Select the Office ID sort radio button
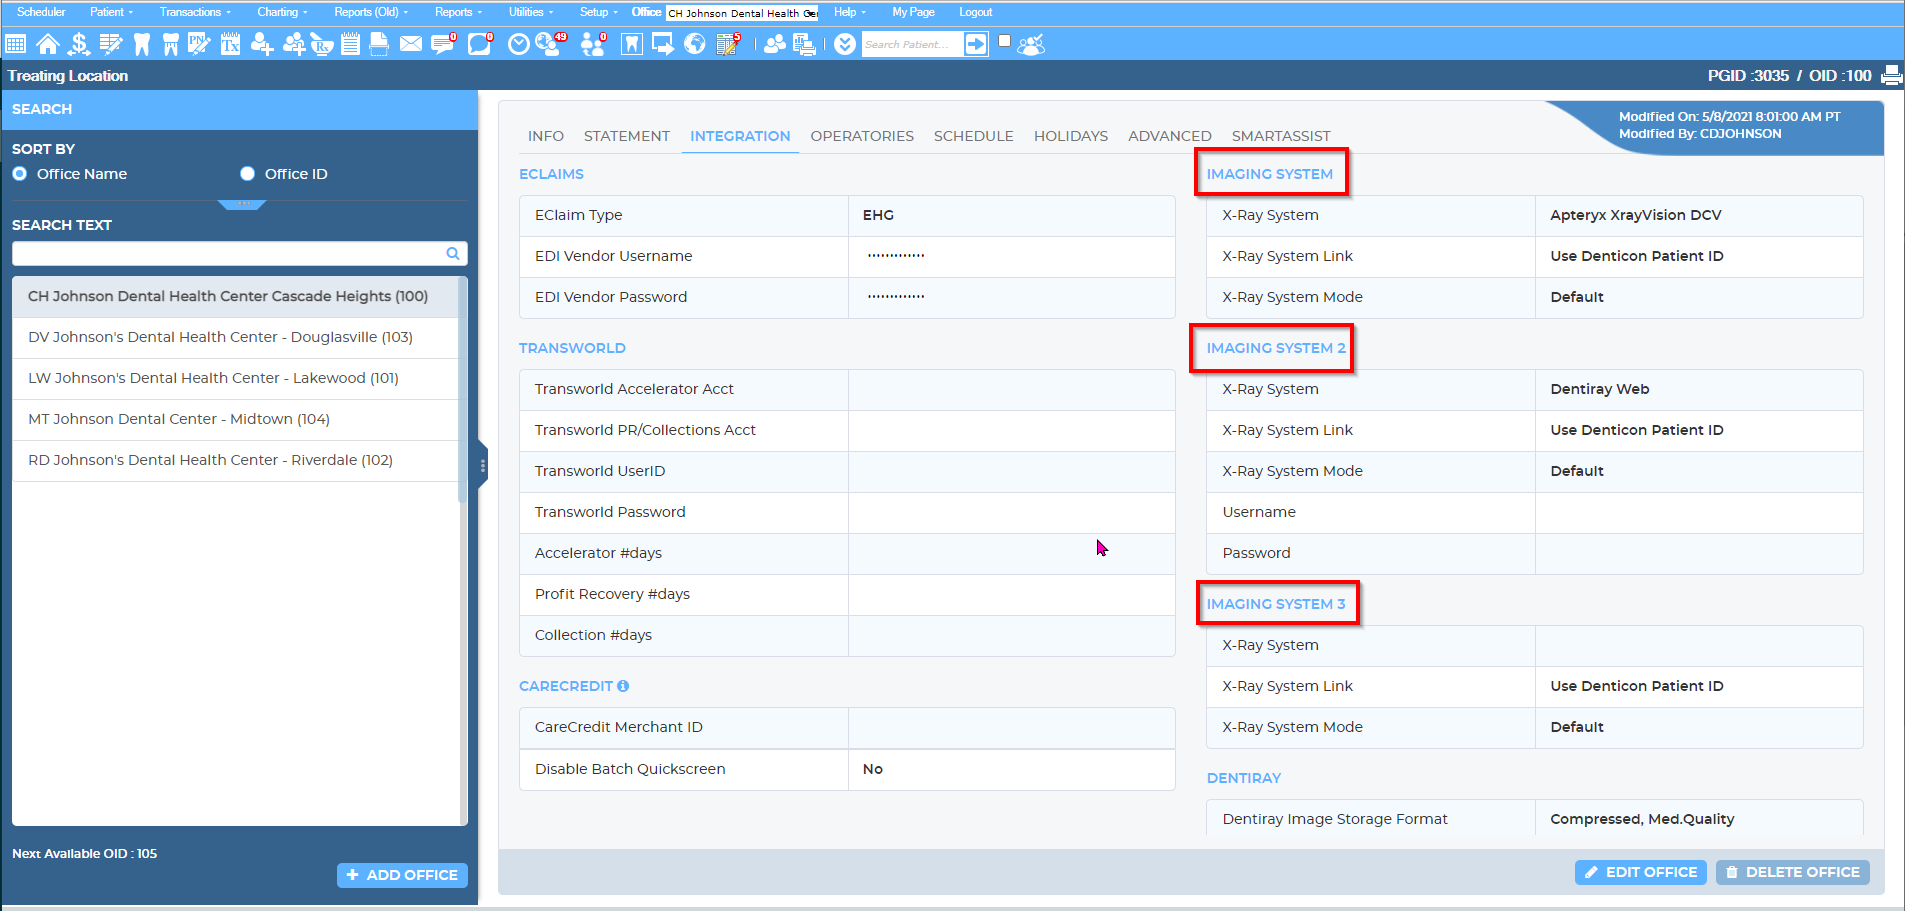Image resolution: width=1905 pixels, height=911 pixels. (247, 174)
